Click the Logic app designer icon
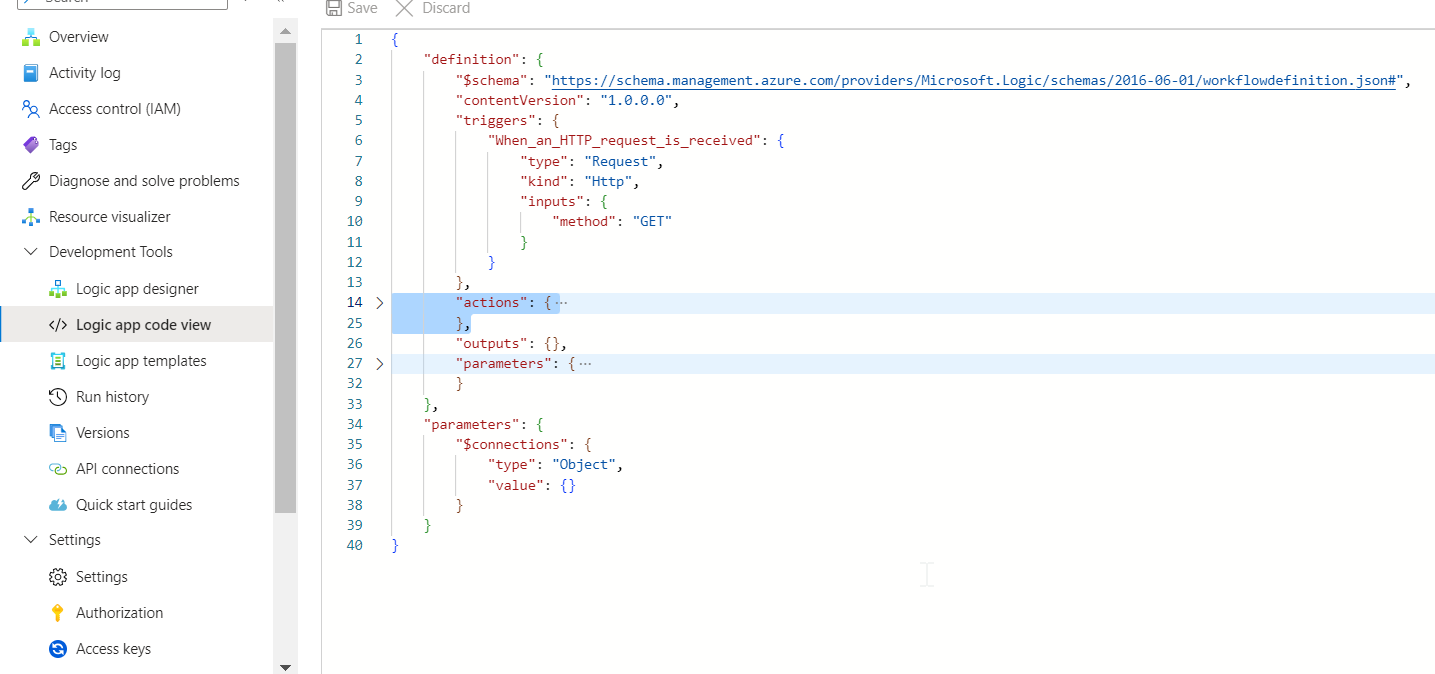 pos(57,289)
